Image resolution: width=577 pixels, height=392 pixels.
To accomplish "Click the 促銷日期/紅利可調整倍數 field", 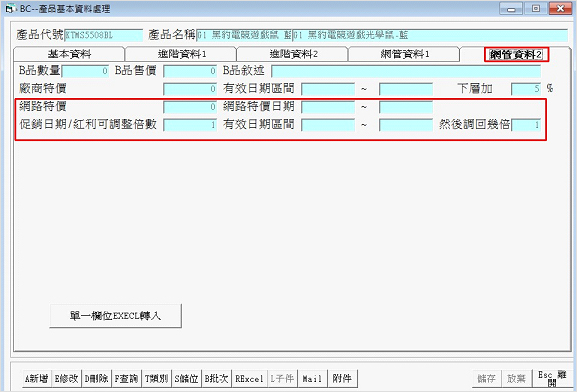I will [190, 125].
